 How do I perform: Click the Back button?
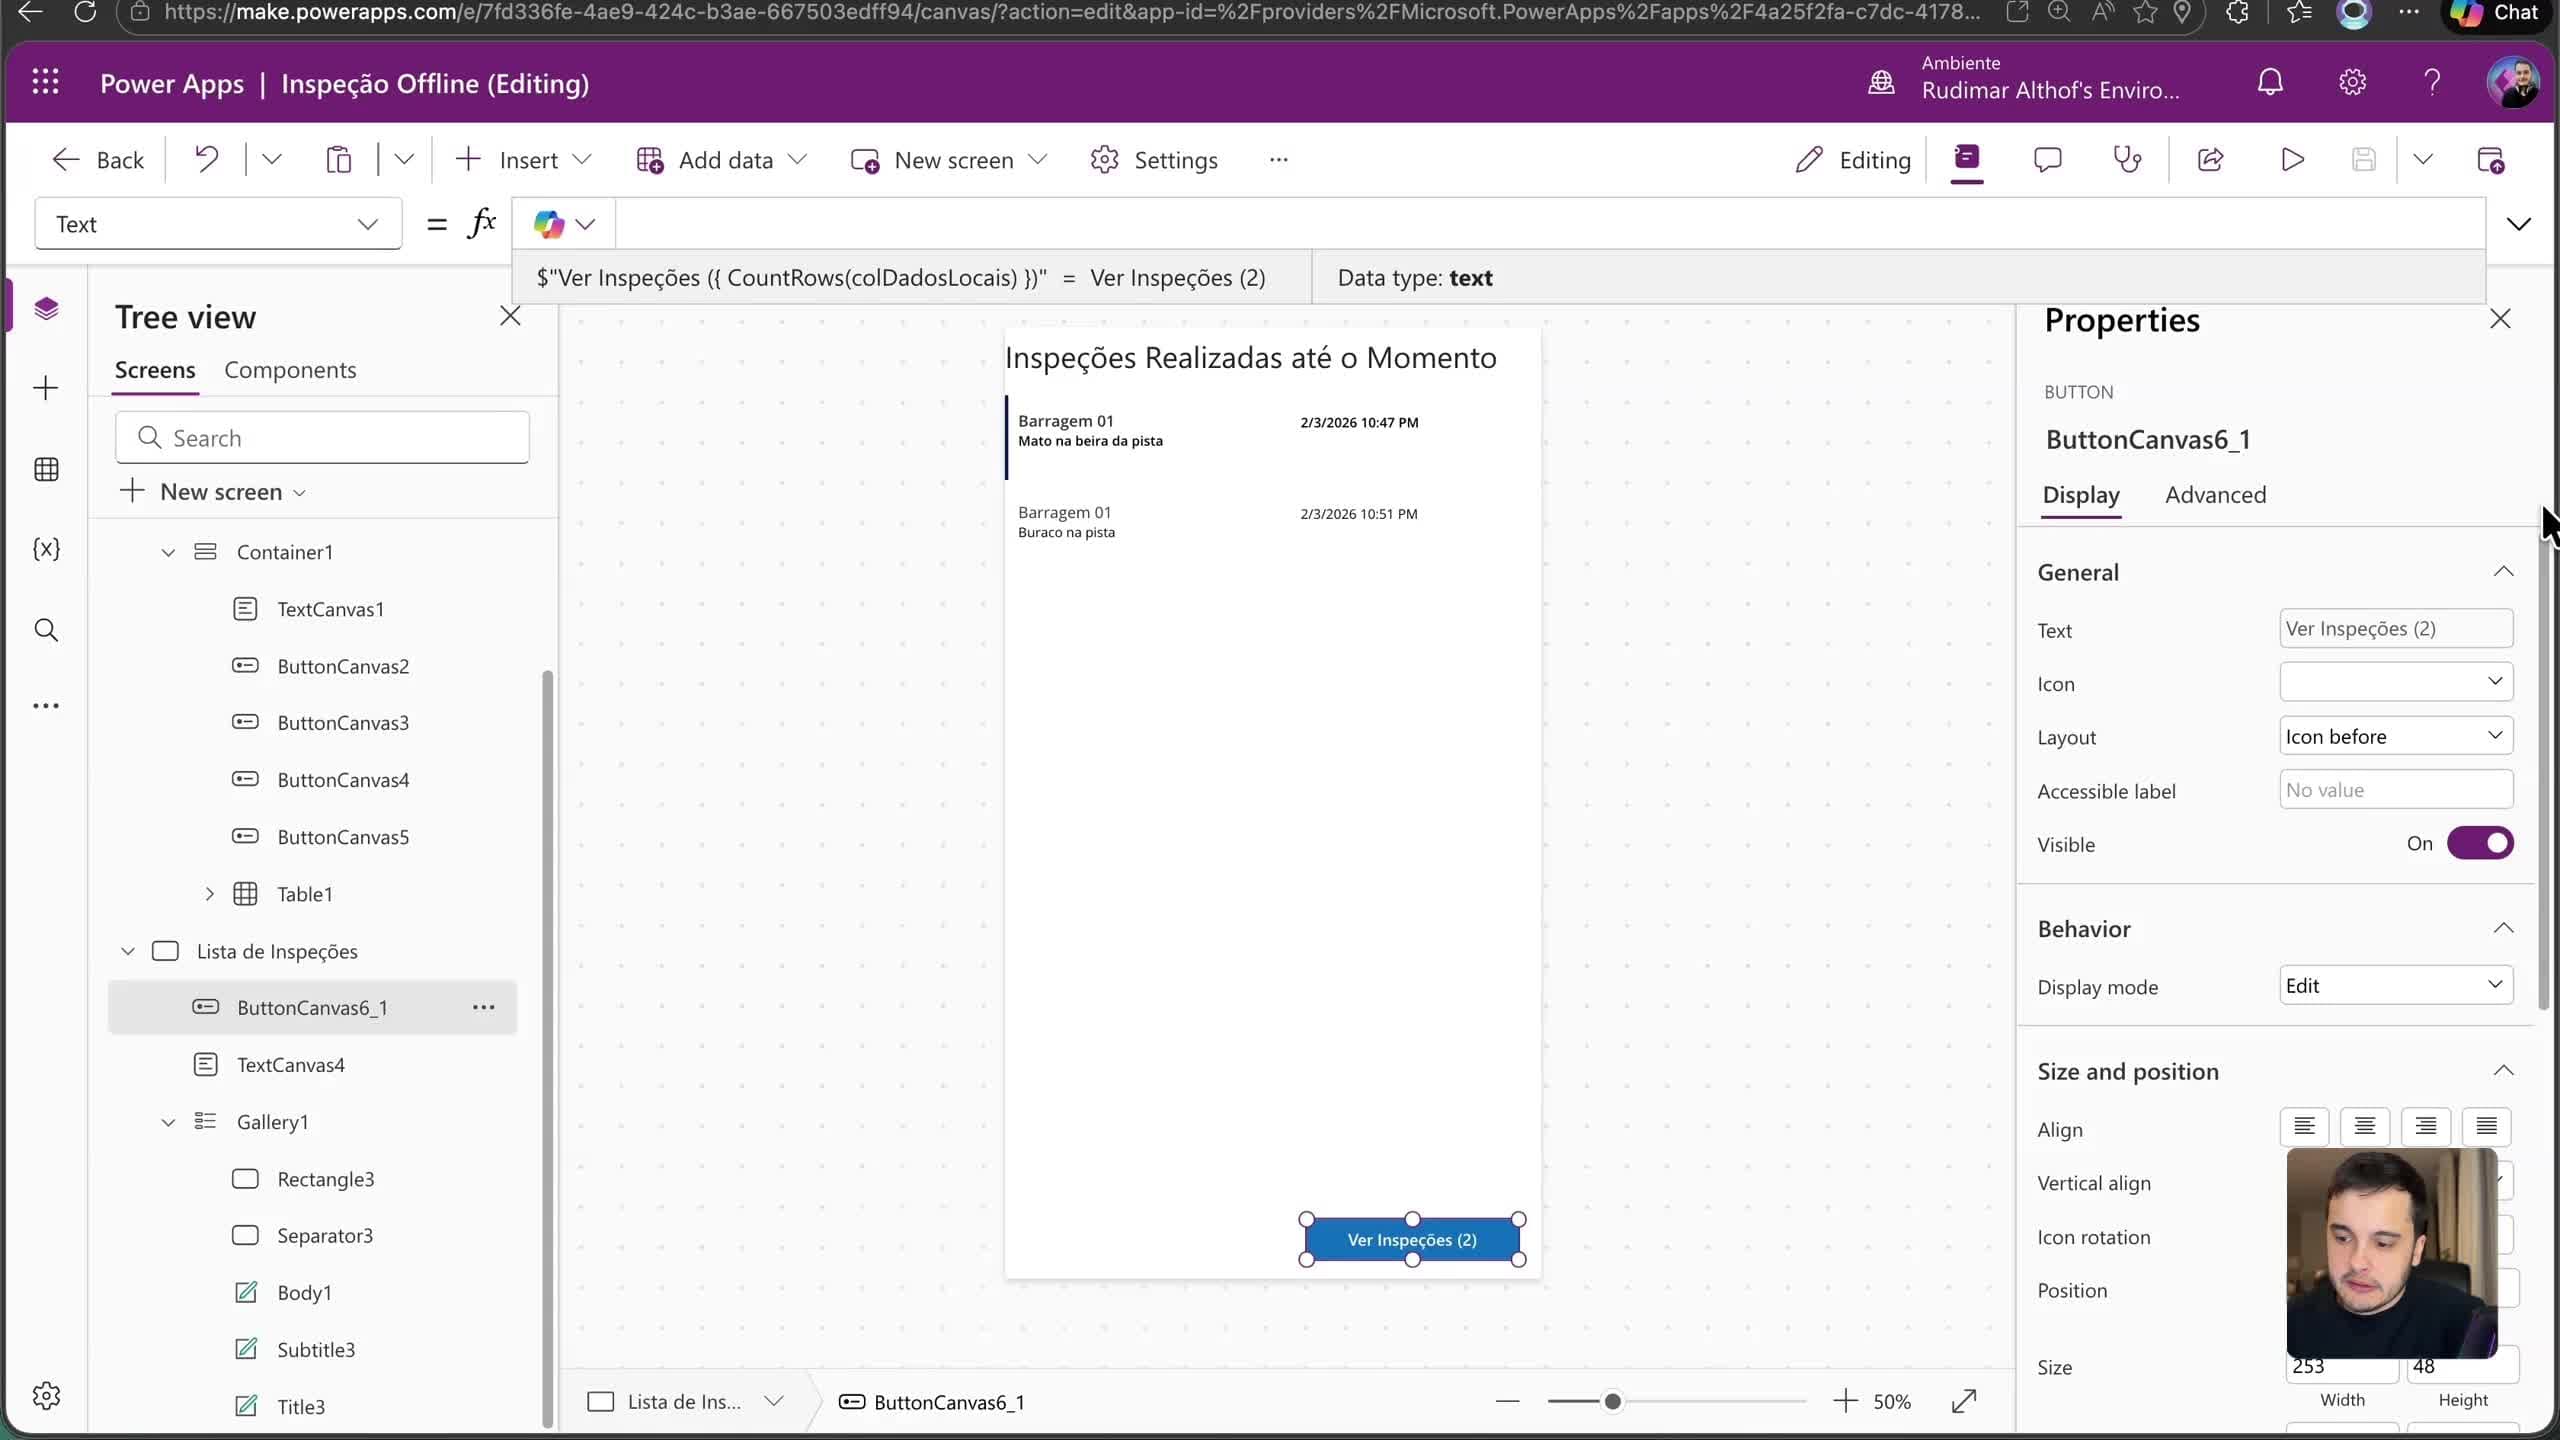[98, 159]
